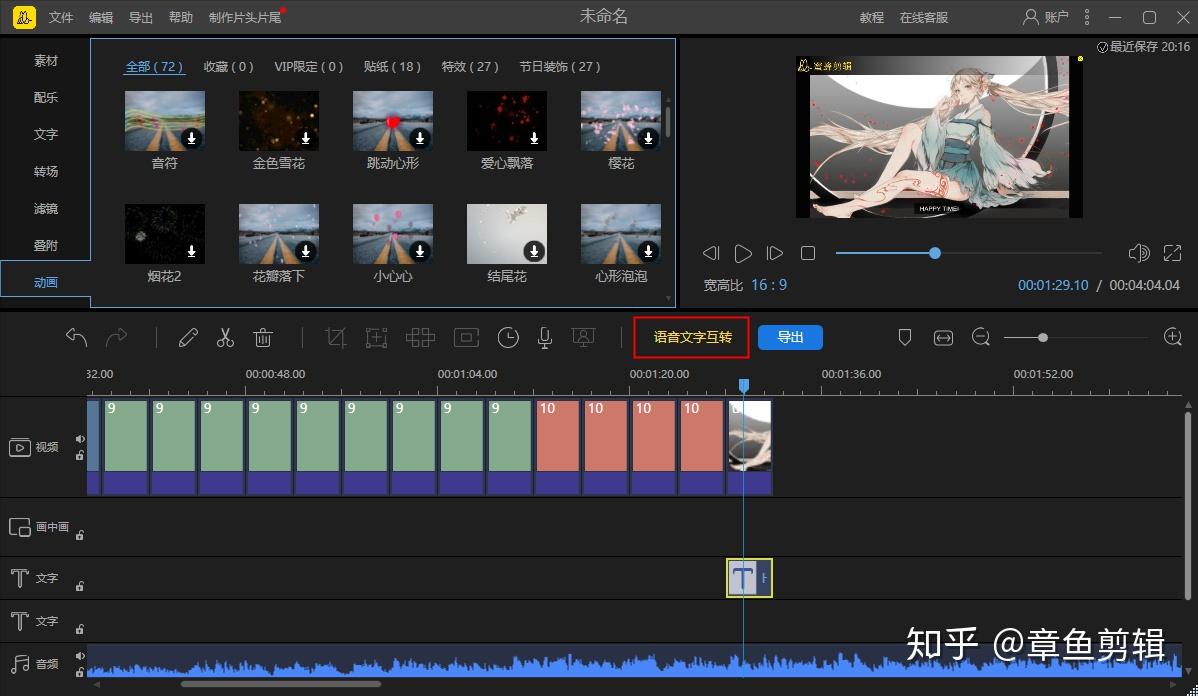
Task: Select the first red clip labeled 10
Action: [558, 446]
